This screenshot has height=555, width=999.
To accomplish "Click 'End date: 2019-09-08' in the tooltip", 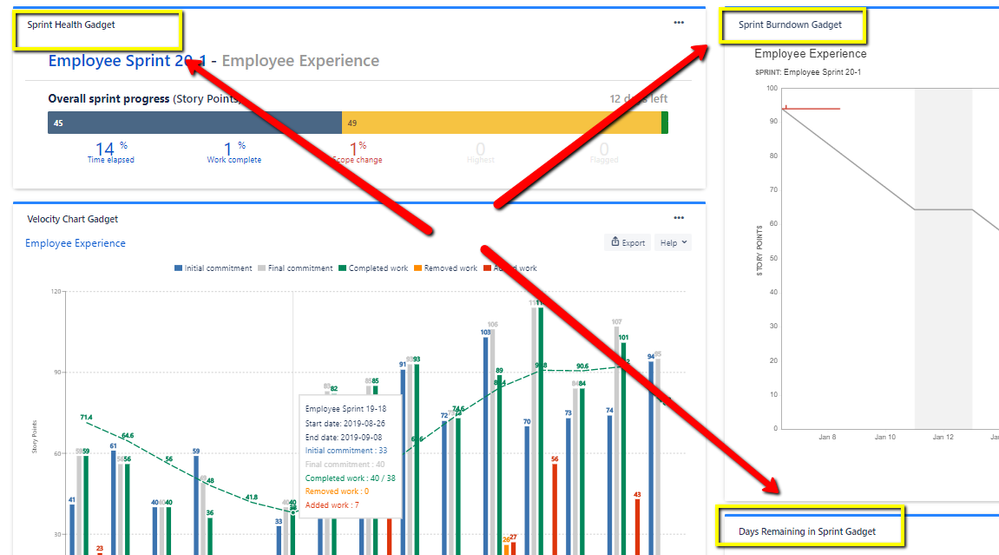I will (345, 437).
